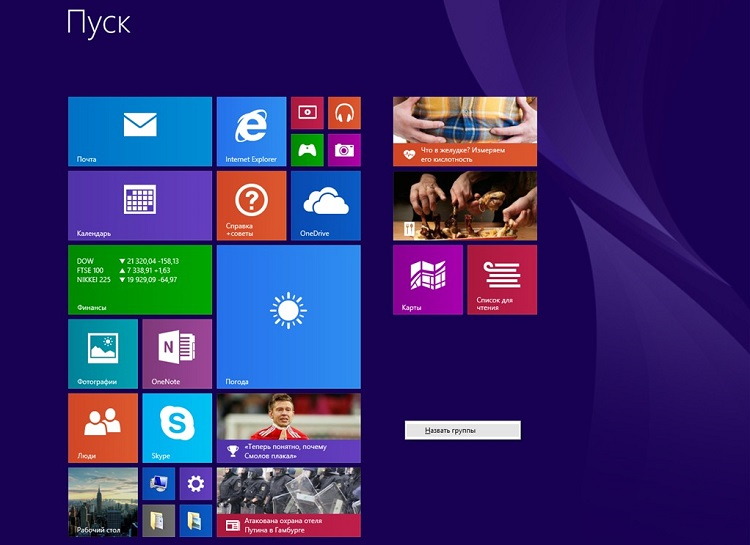Launch Internet Explorer tile
This screenshot has height=545, width=750.
pos(251,131)
